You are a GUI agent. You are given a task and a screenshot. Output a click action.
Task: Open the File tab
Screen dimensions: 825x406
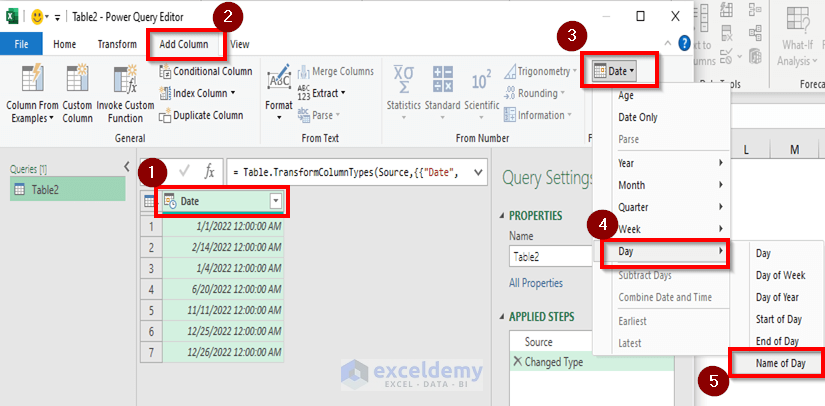[22, 44]
